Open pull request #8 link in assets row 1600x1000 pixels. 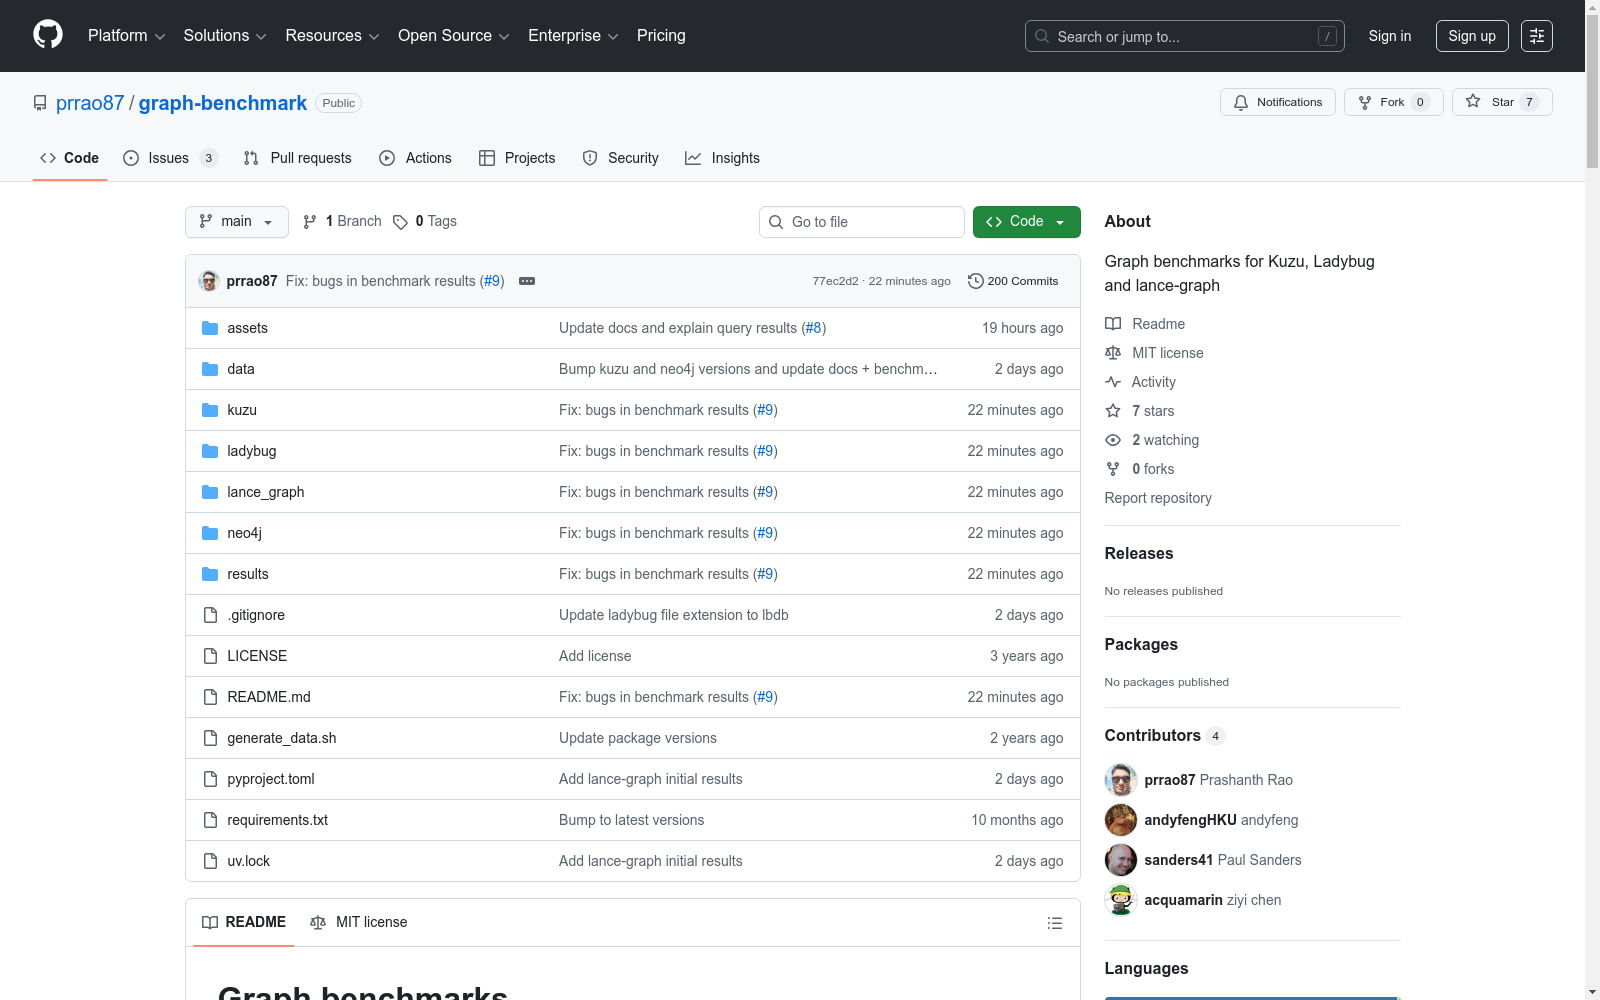click(814, 328)
